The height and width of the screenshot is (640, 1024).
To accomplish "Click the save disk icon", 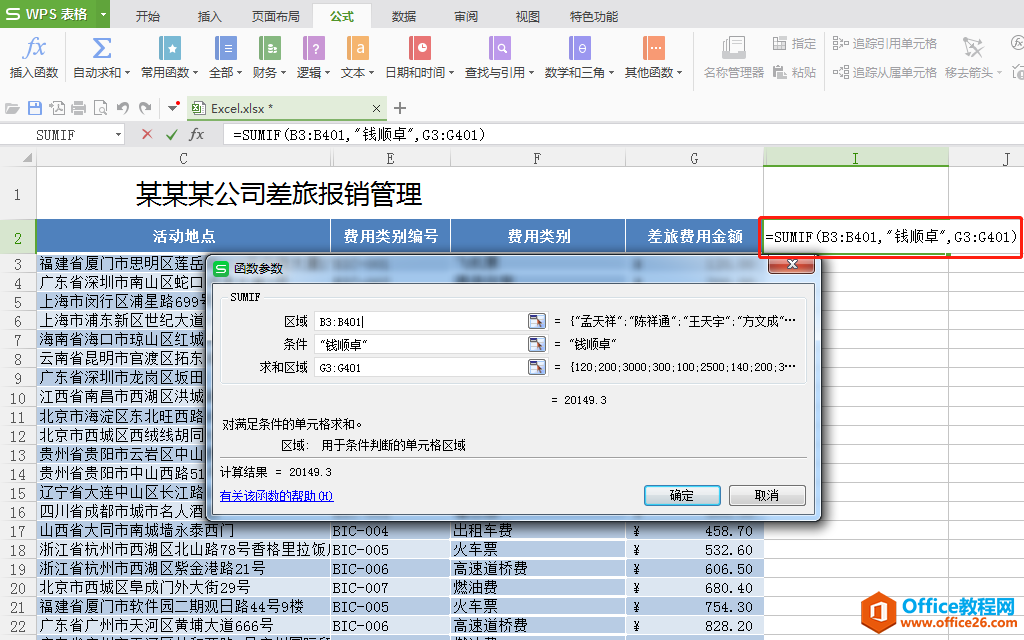I will (x=35, y=108).
